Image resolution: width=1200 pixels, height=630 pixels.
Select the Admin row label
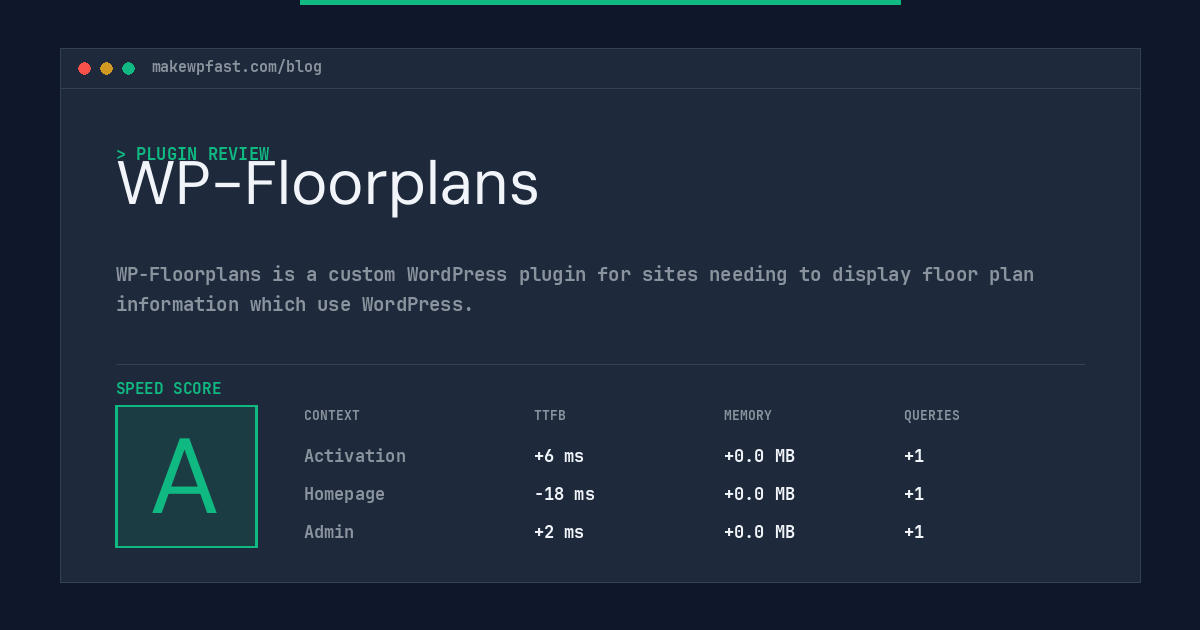329,532
